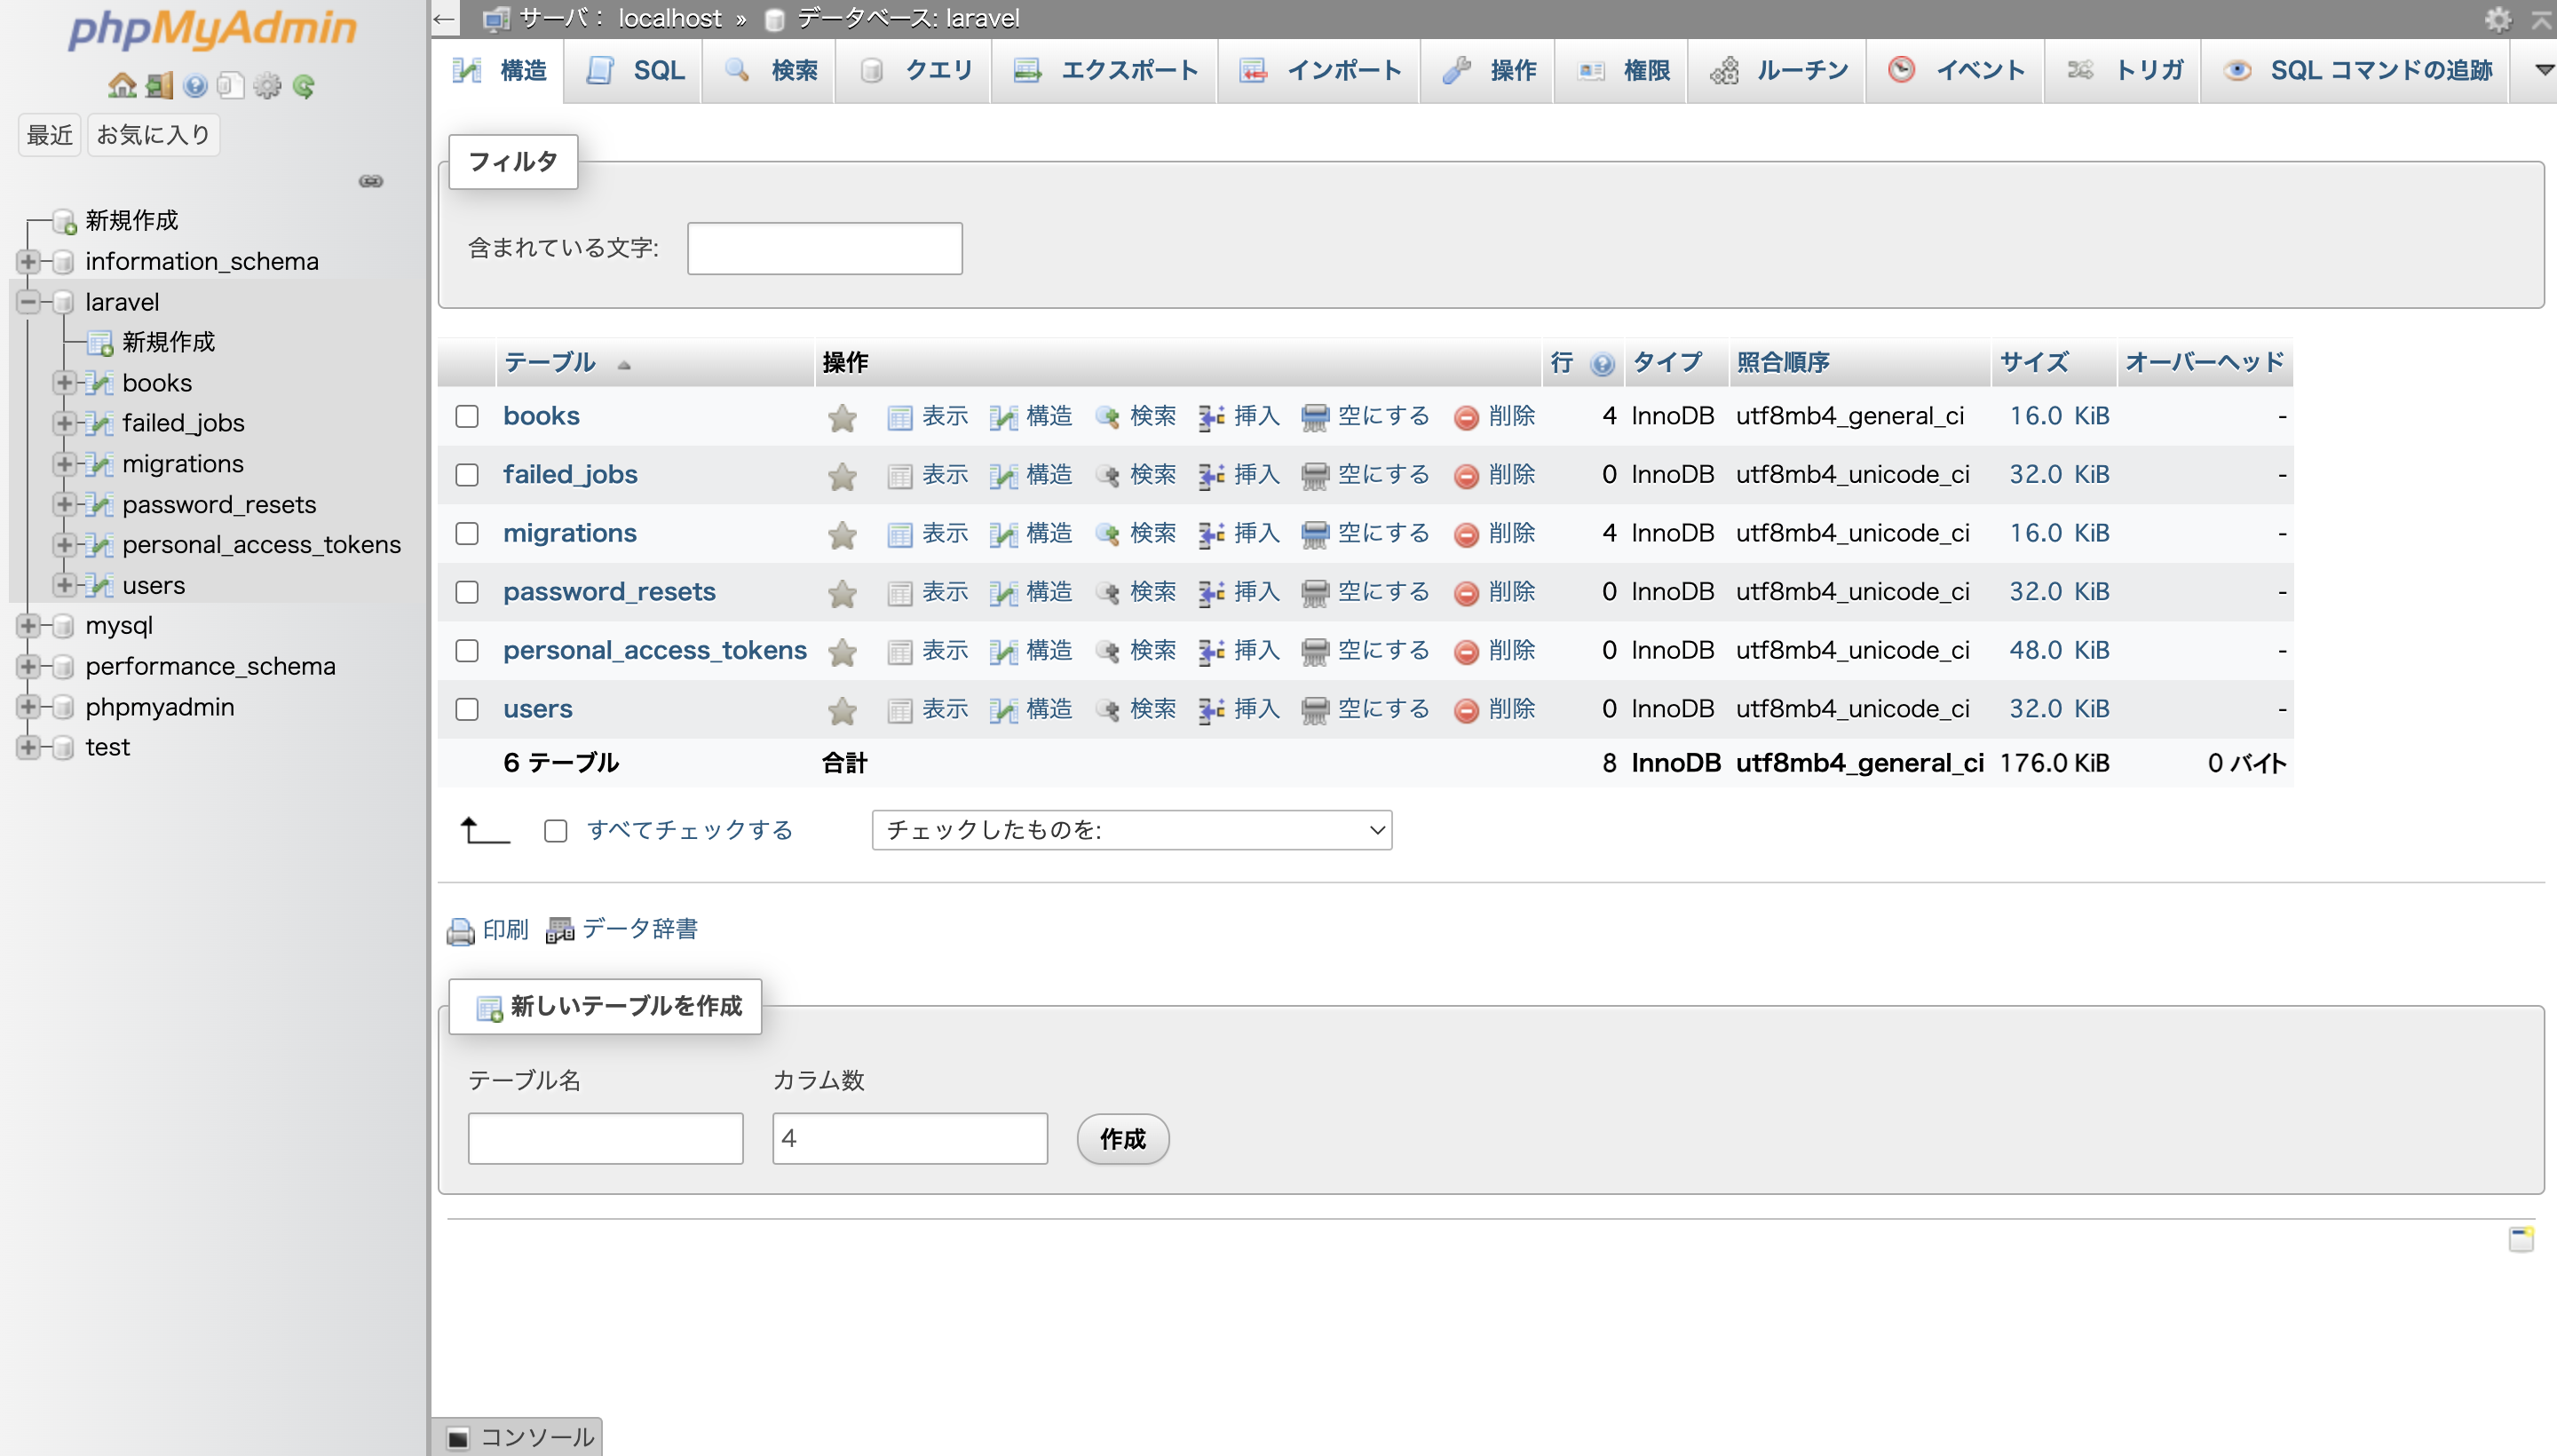The height and width of the screenshot is (1456, 2557).
Task: Check the personal_access_tokens table checkbox
Action: [x=467, y=651]
